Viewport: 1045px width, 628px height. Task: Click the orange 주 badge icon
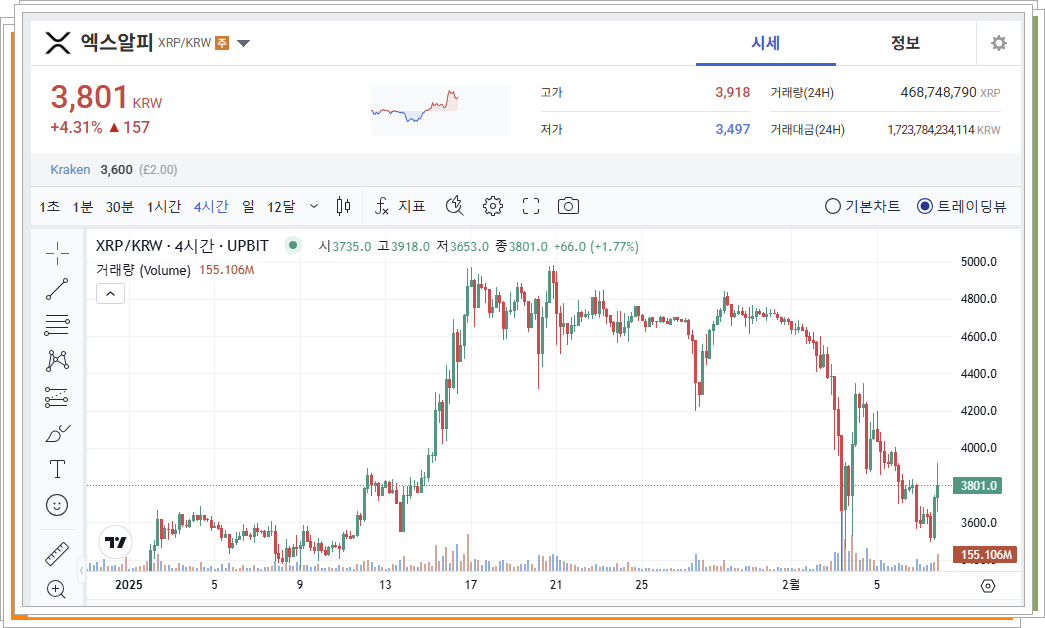(x=222, y=43)
